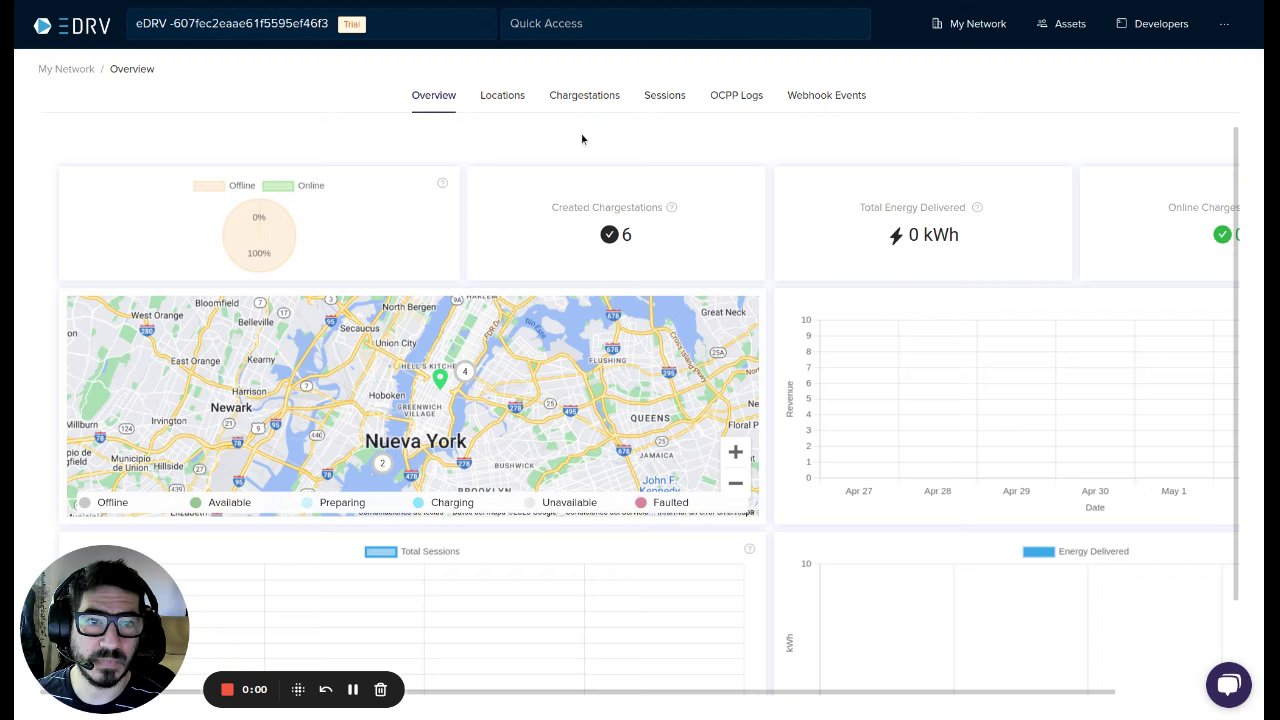Restart the recording with the undo arrow

pos(325,689)
